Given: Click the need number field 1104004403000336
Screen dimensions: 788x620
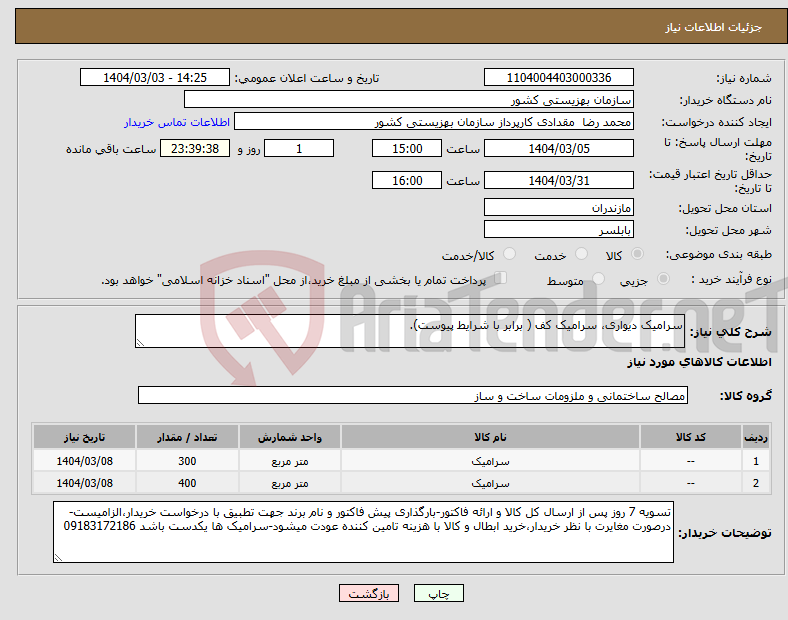Looking at the screenshot, I should [558, 78].
